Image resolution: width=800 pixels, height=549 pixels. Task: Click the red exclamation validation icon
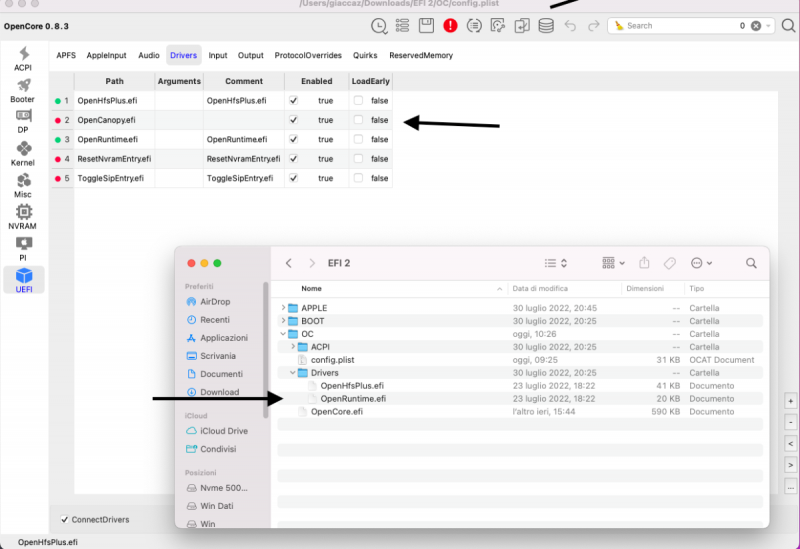point(450,26)
